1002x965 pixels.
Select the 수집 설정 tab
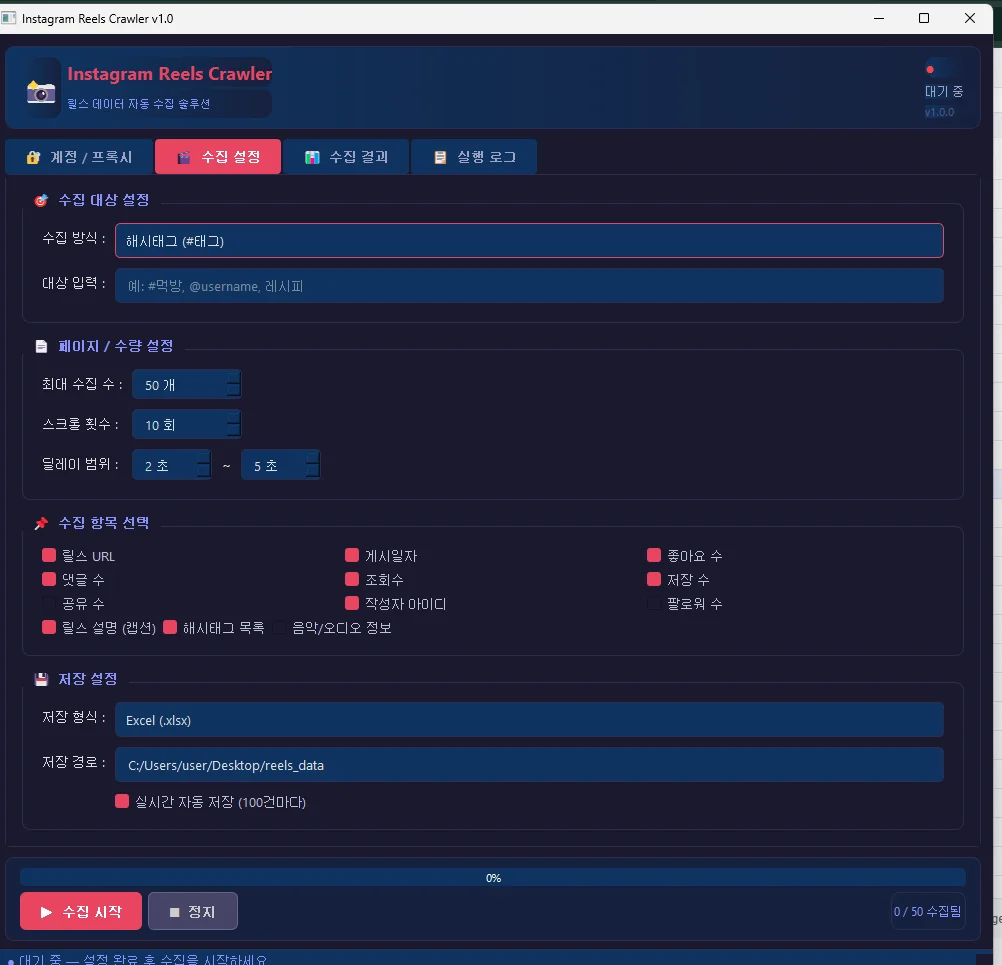pyautogui.click(x=218, y=157)
